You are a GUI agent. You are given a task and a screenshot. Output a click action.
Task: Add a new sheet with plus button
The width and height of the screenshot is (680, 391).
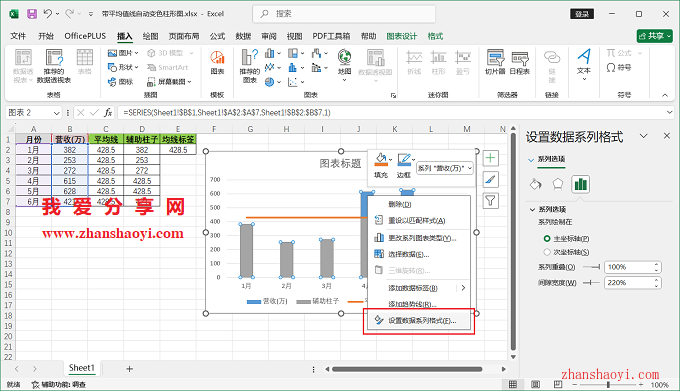click(x=129, y=369)
